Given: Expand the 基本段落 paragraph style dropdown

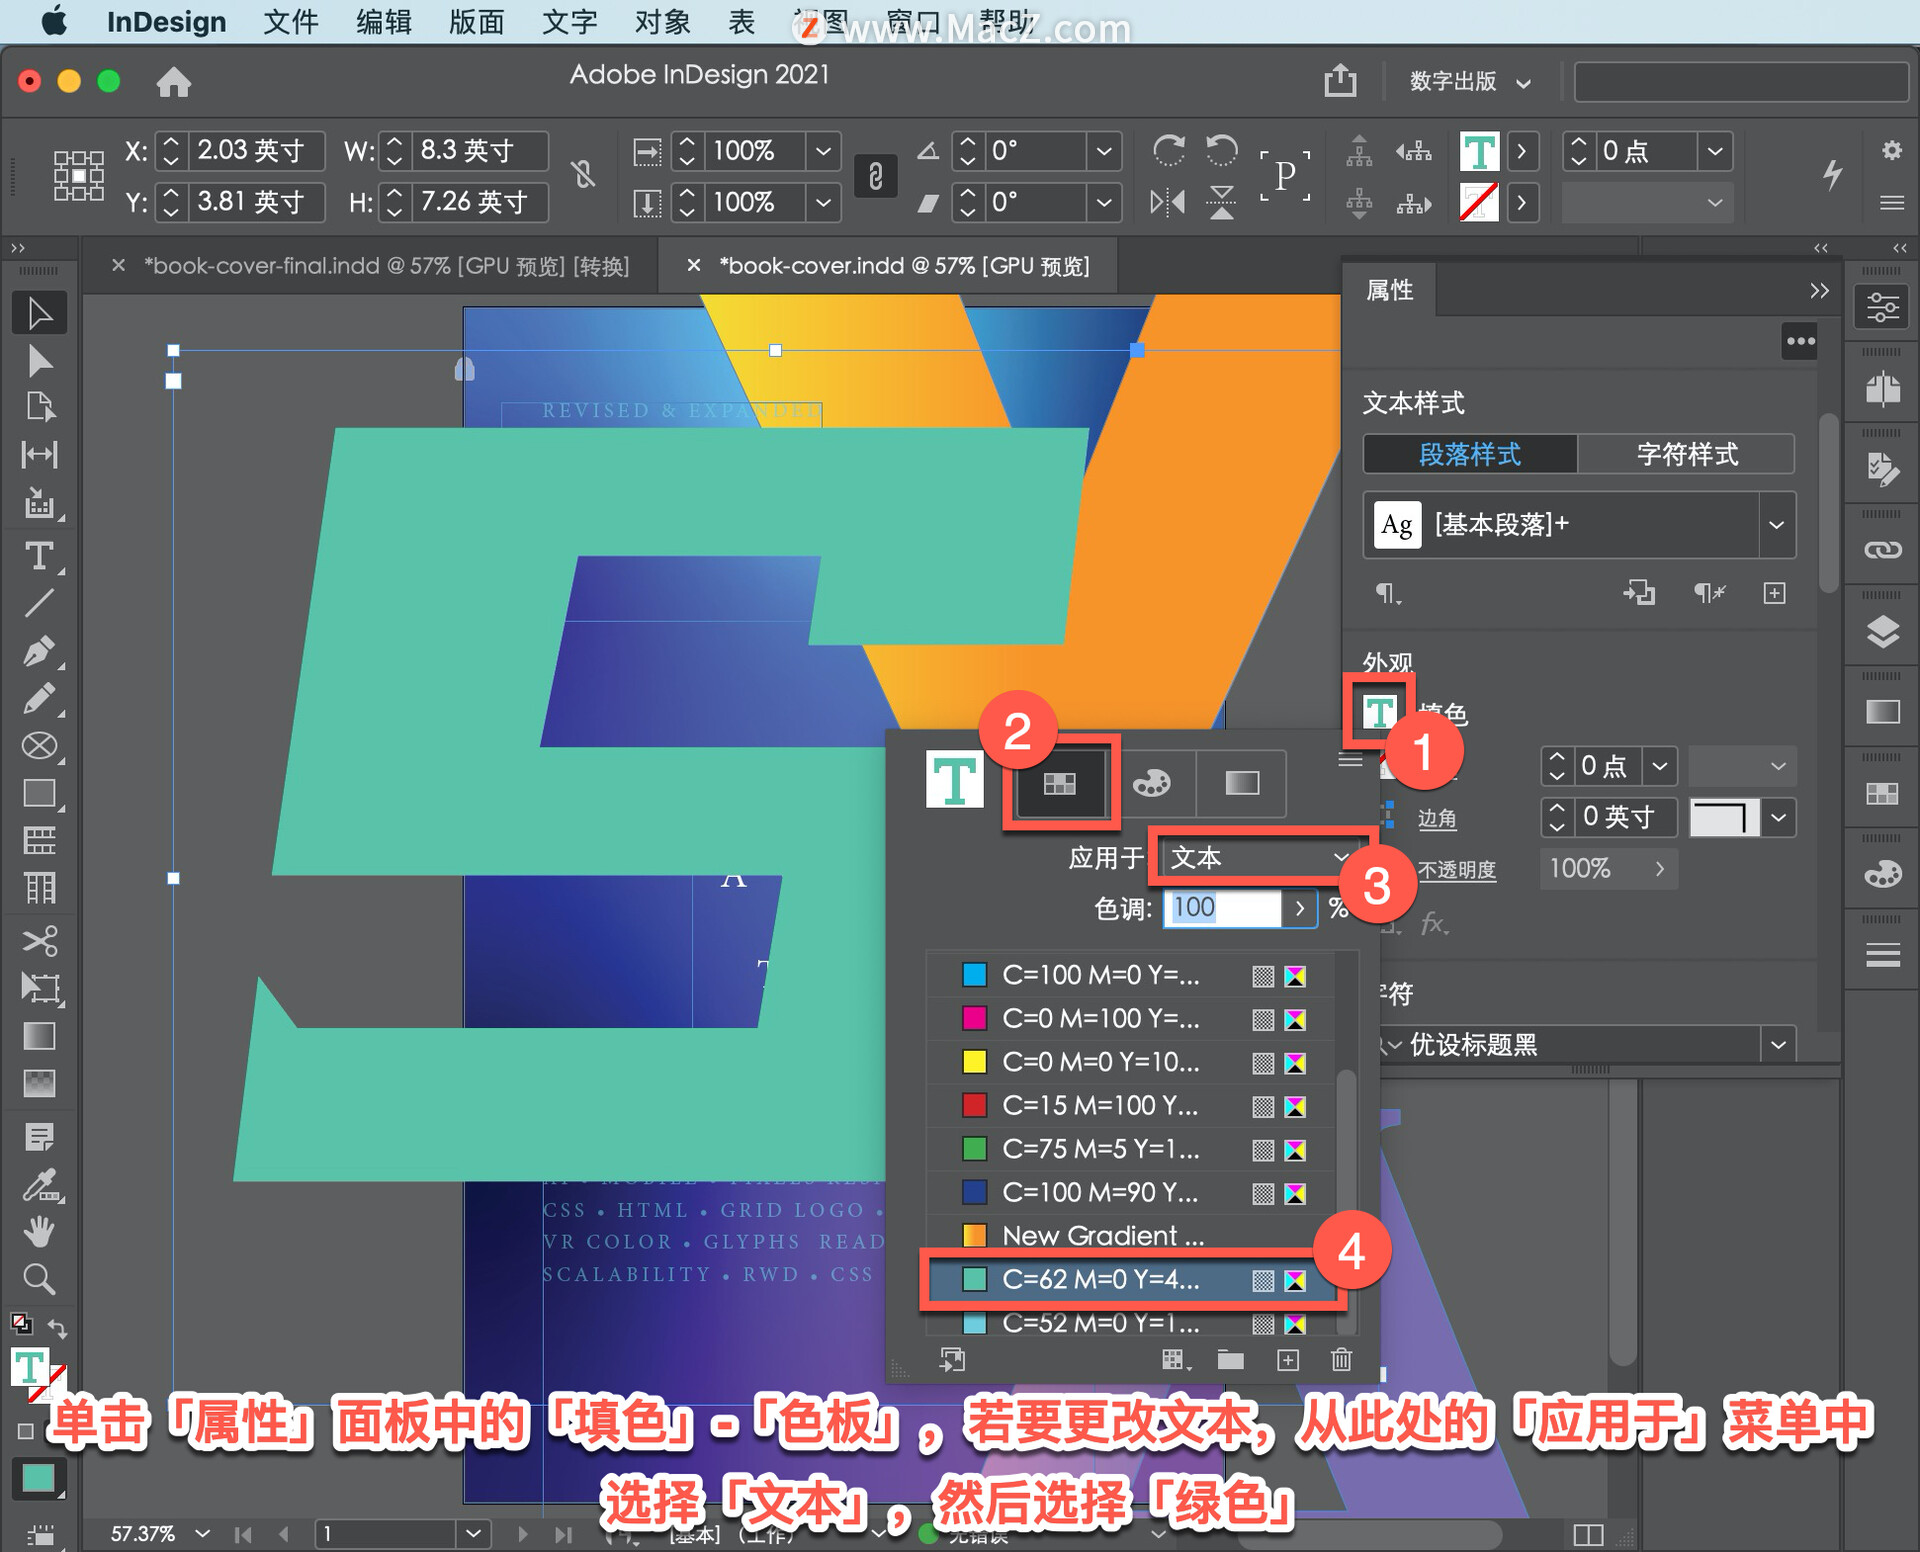Looking at the screenshot, I should 1776,525.
